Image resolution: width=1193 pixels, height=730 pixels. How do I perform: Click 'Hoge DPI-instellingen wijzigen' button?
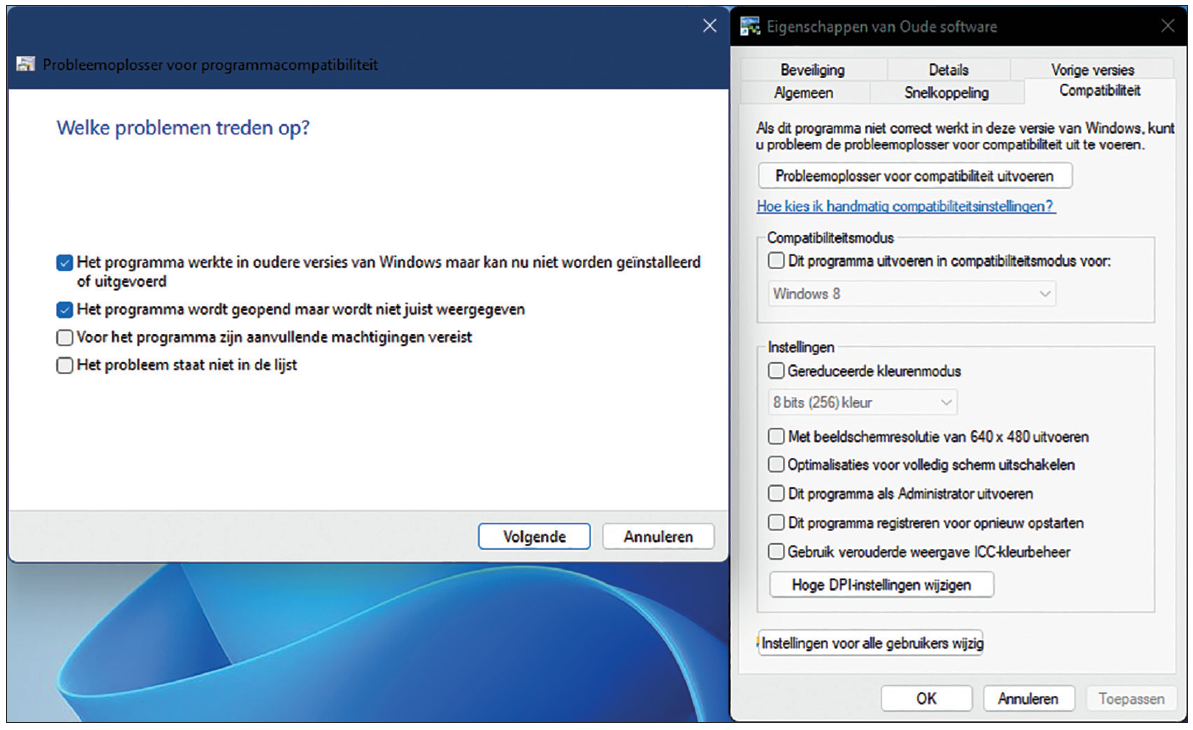(x=882, y=585)
